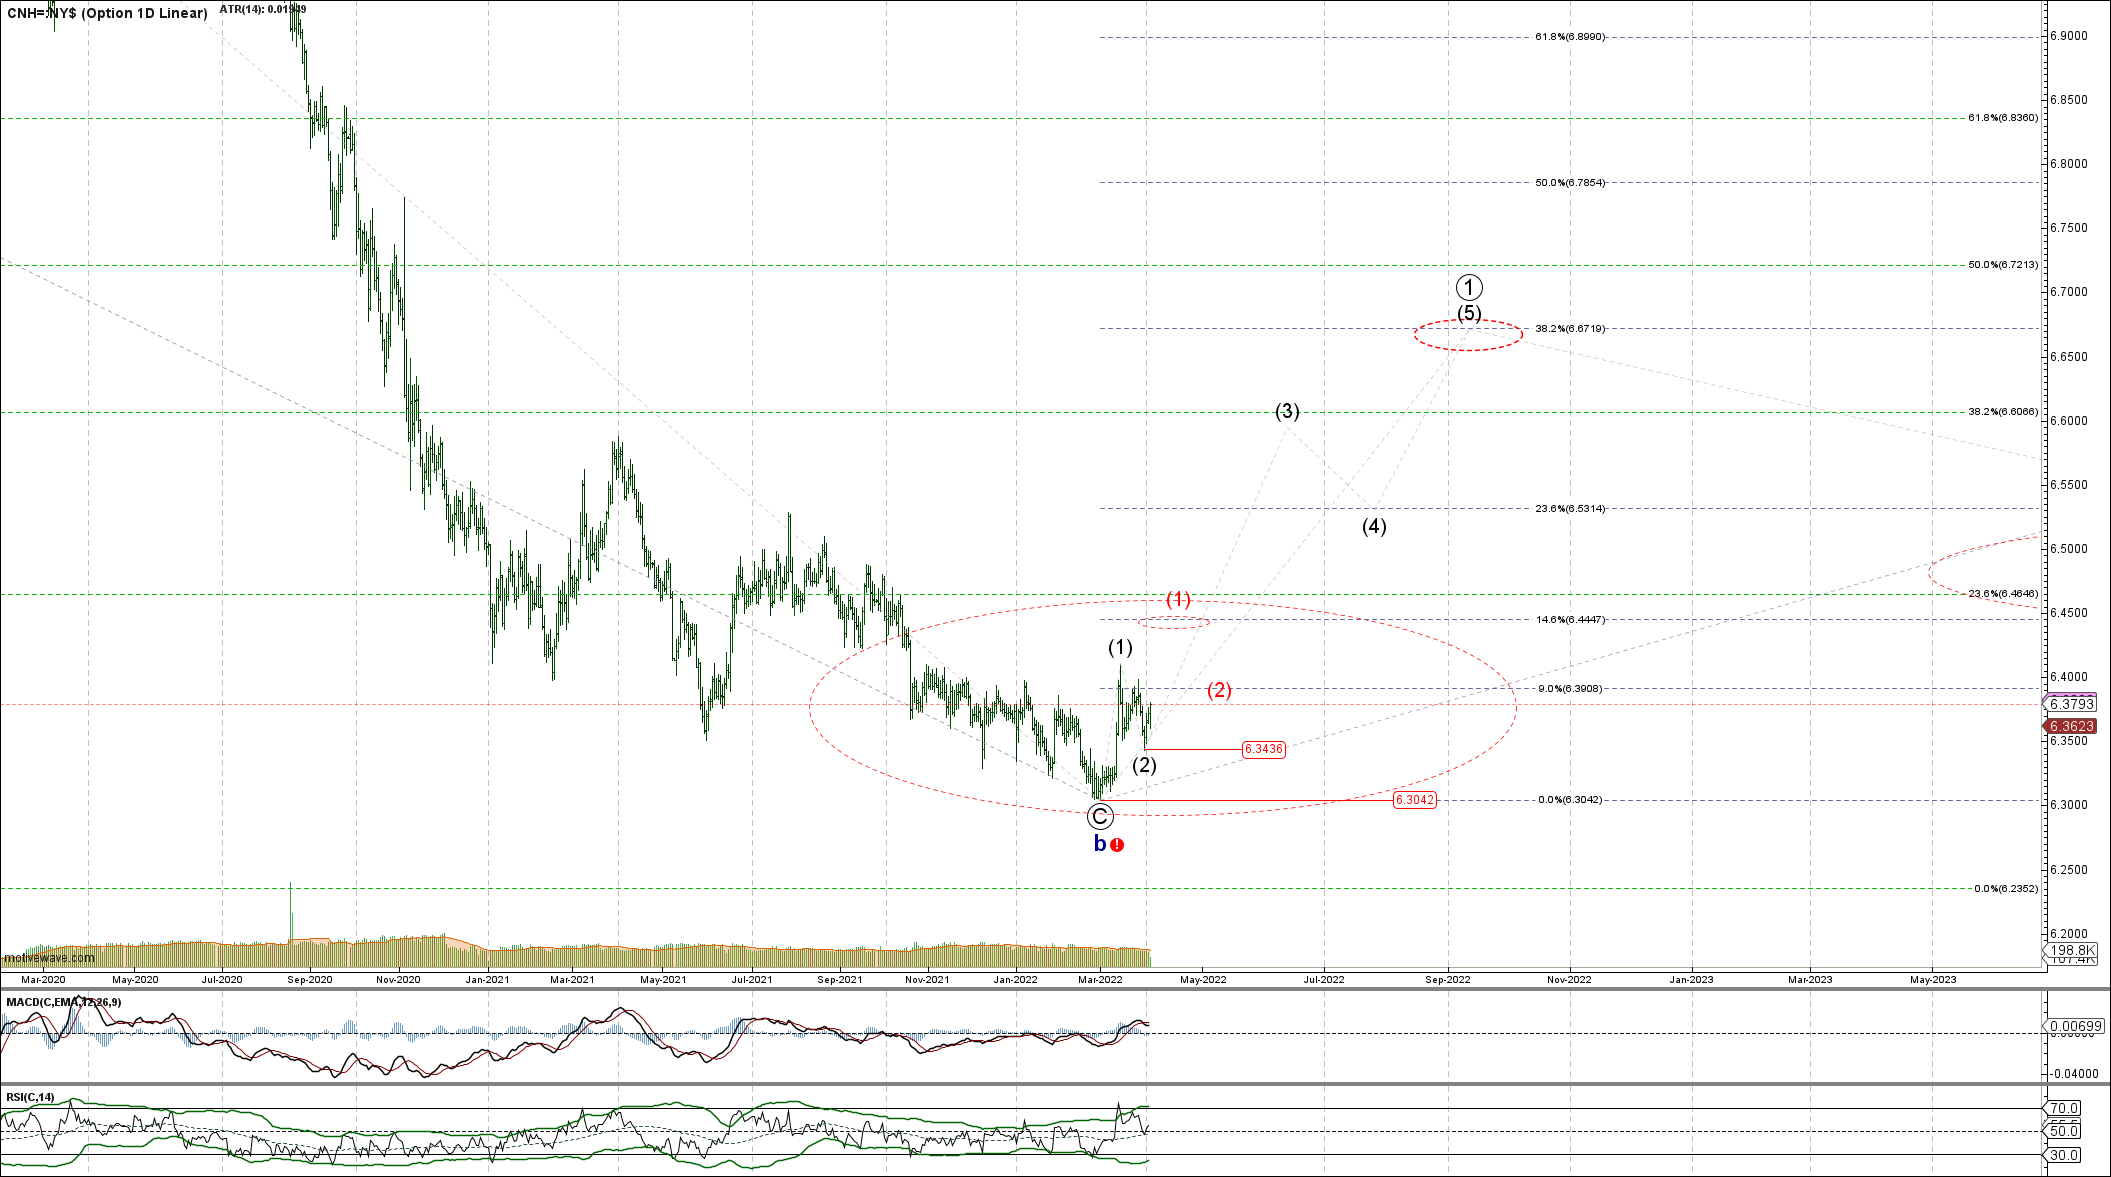
Task: Click the 61.8%(6.8360) green Fibonacci label
Action: pyautogui.click(x=2002, y=118)
